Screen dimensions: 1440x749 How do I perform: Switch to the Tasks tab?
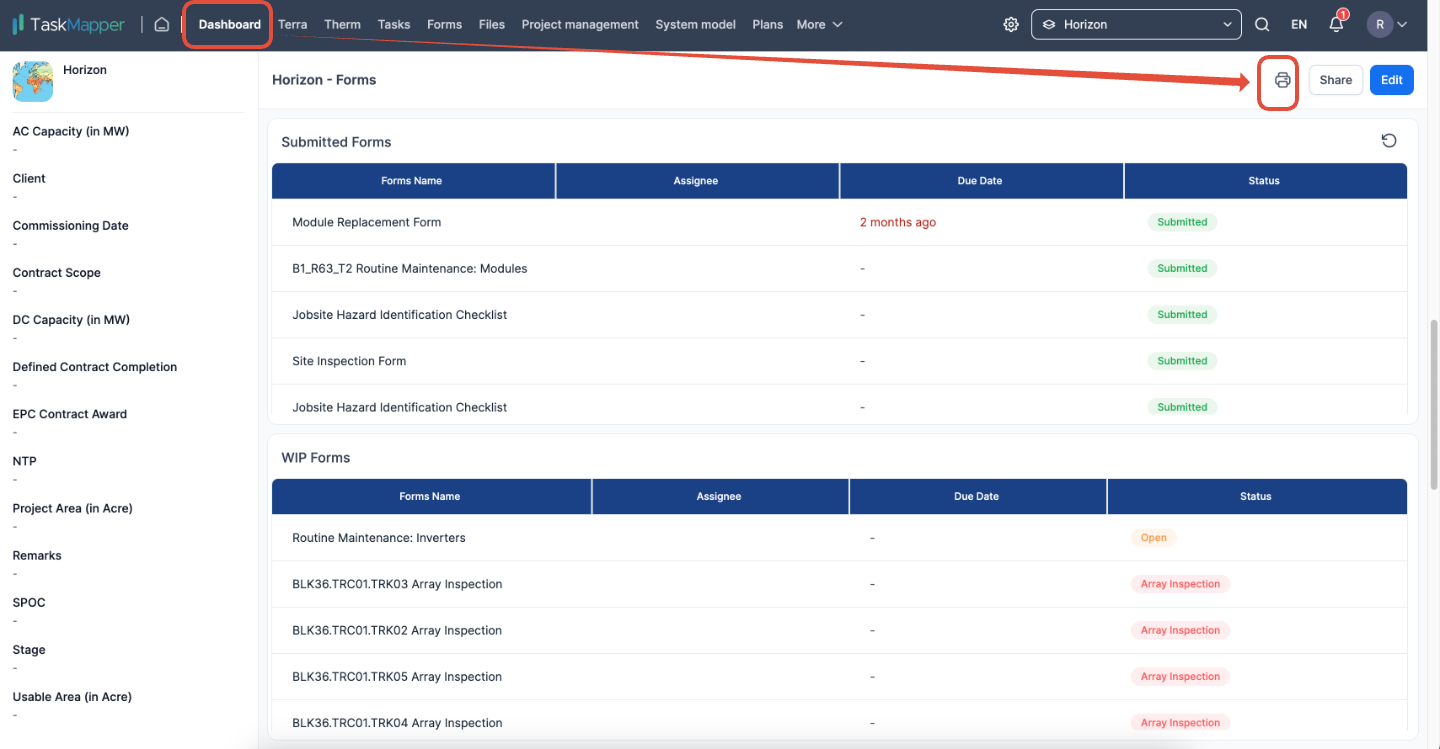click(394, 24)
